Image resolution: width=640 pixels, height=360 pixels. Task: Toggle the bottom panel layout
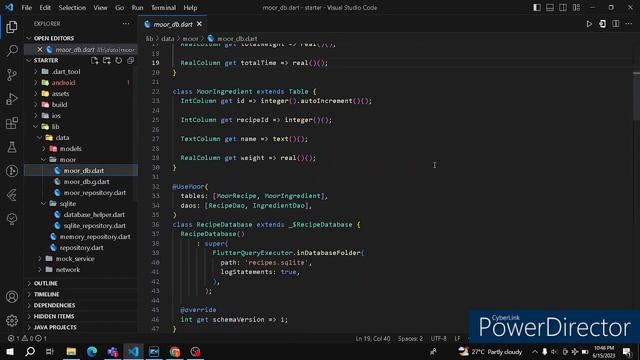click(x=550, y=7)
